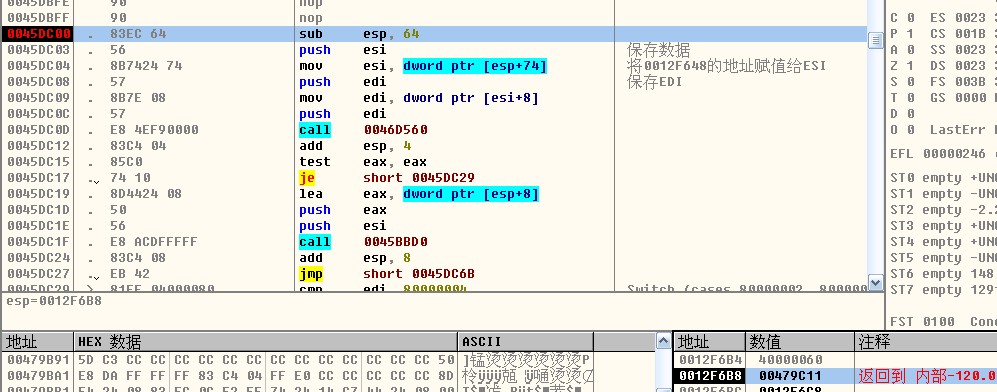Click stack value 00479C11
This screenshot has width=997, height=392.
coord(790,375)
